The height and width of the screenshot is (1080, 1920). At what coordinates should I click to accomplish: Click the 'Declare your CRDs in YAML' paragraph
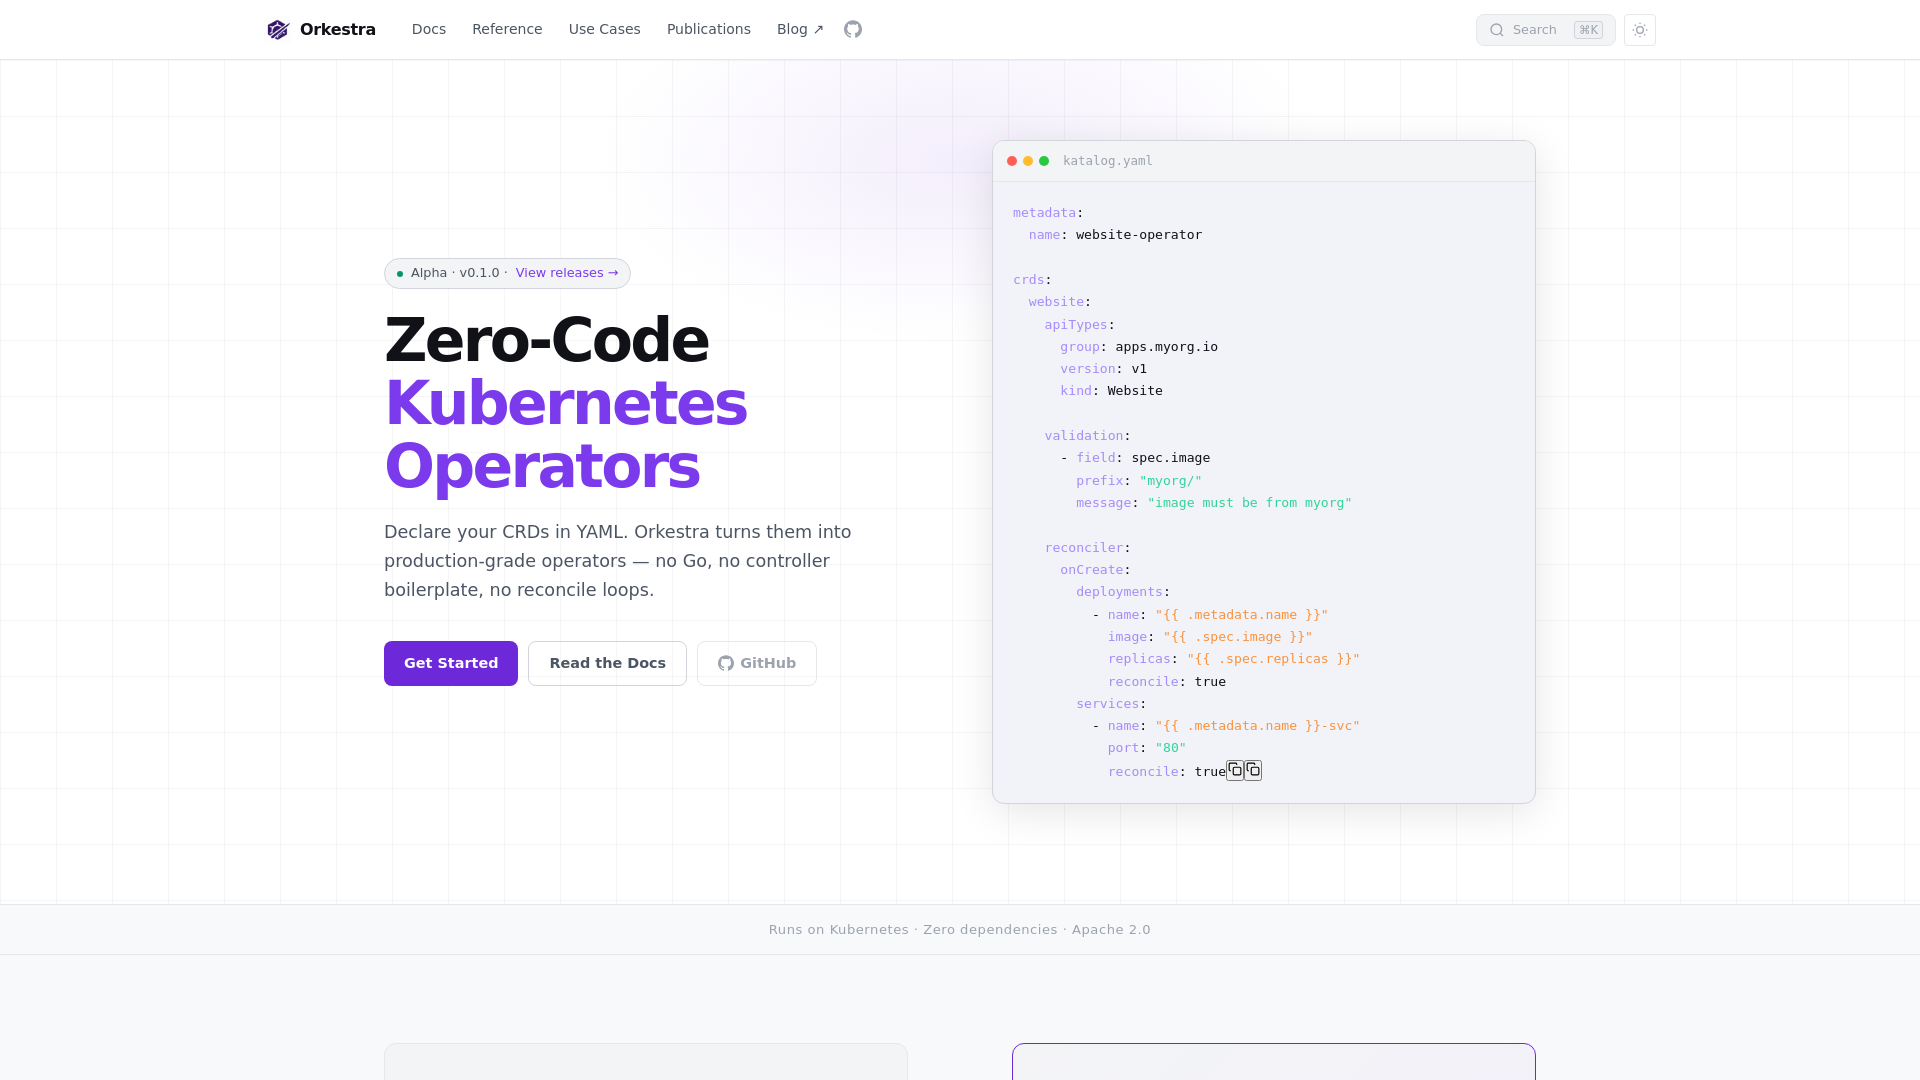click(x=618, y=561)
